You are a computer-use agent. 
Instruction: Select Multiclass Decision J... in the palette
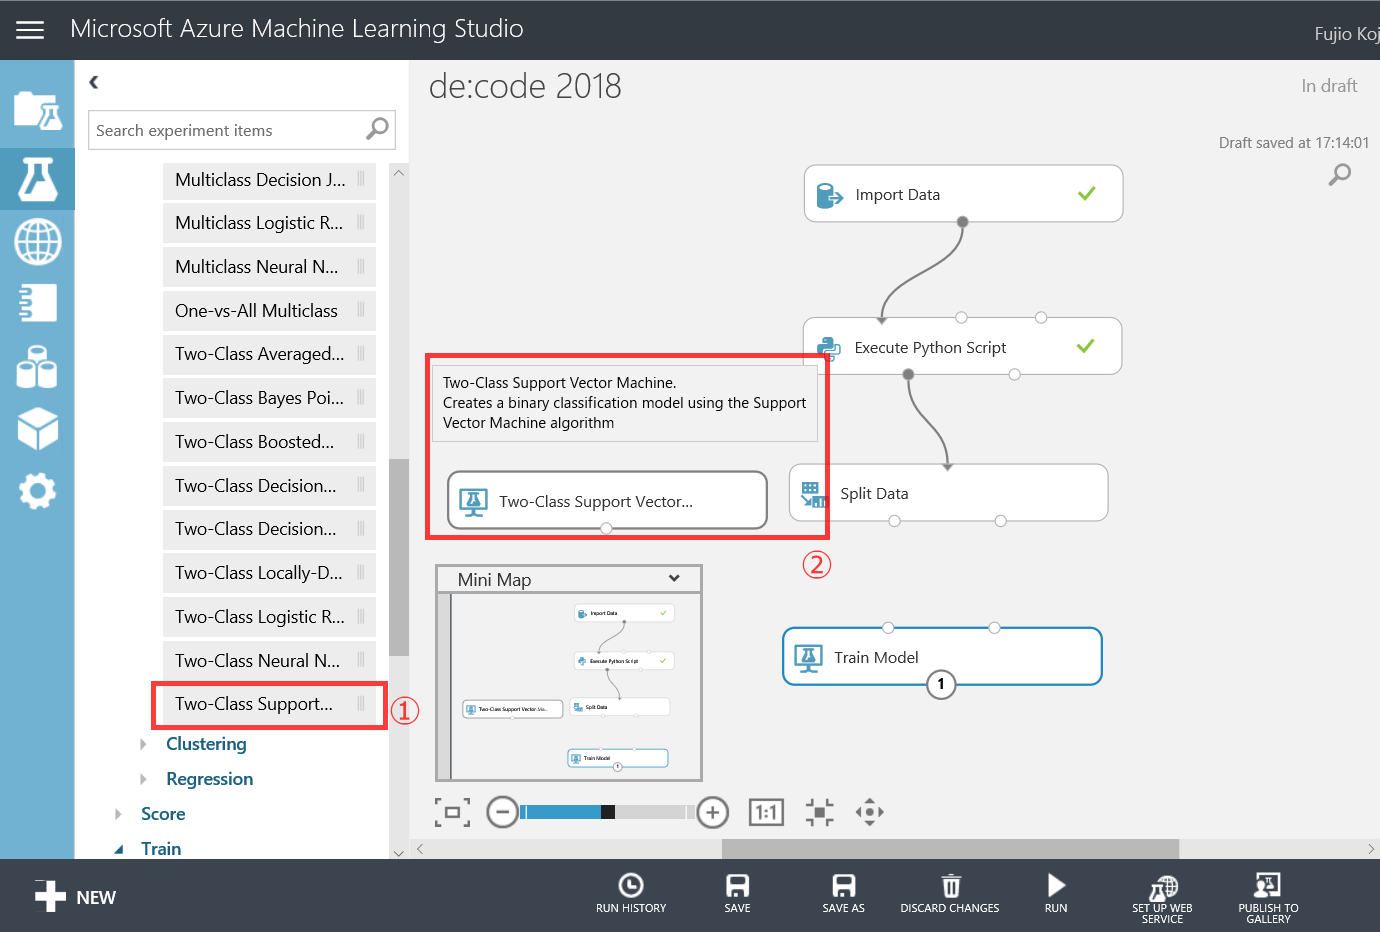[x=269, y=180]
